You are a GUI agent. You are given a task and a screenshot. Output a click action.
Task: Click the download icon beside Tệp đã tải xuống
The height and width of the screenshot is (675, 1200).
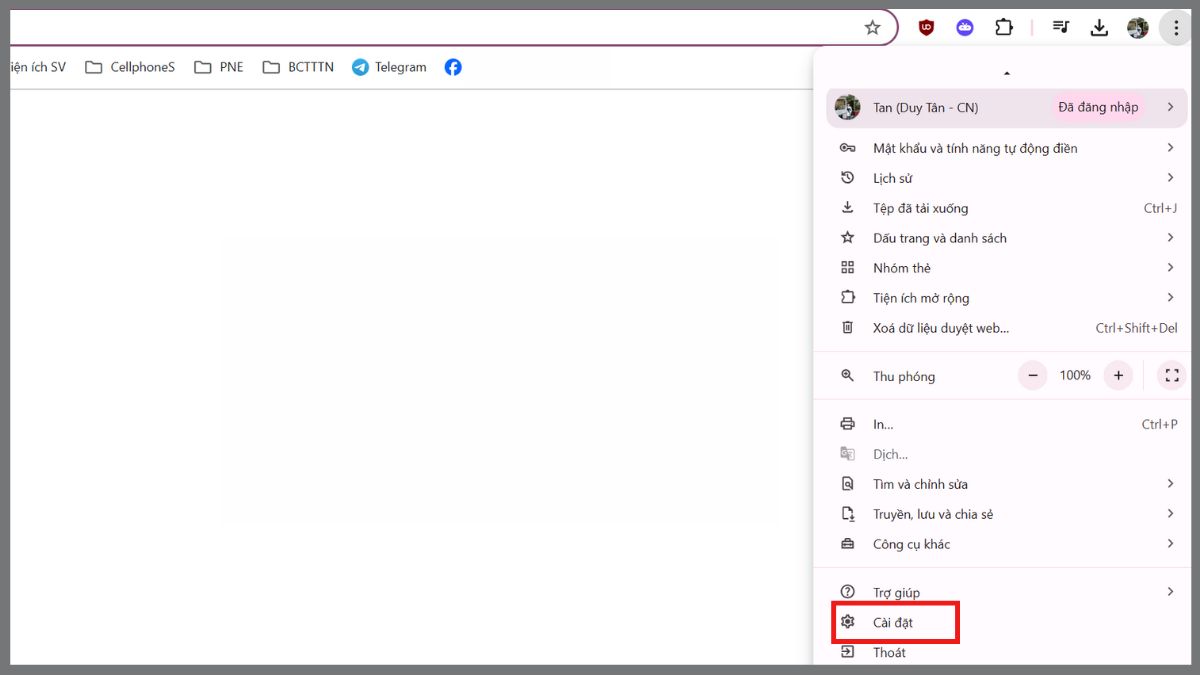click(847, 208)
